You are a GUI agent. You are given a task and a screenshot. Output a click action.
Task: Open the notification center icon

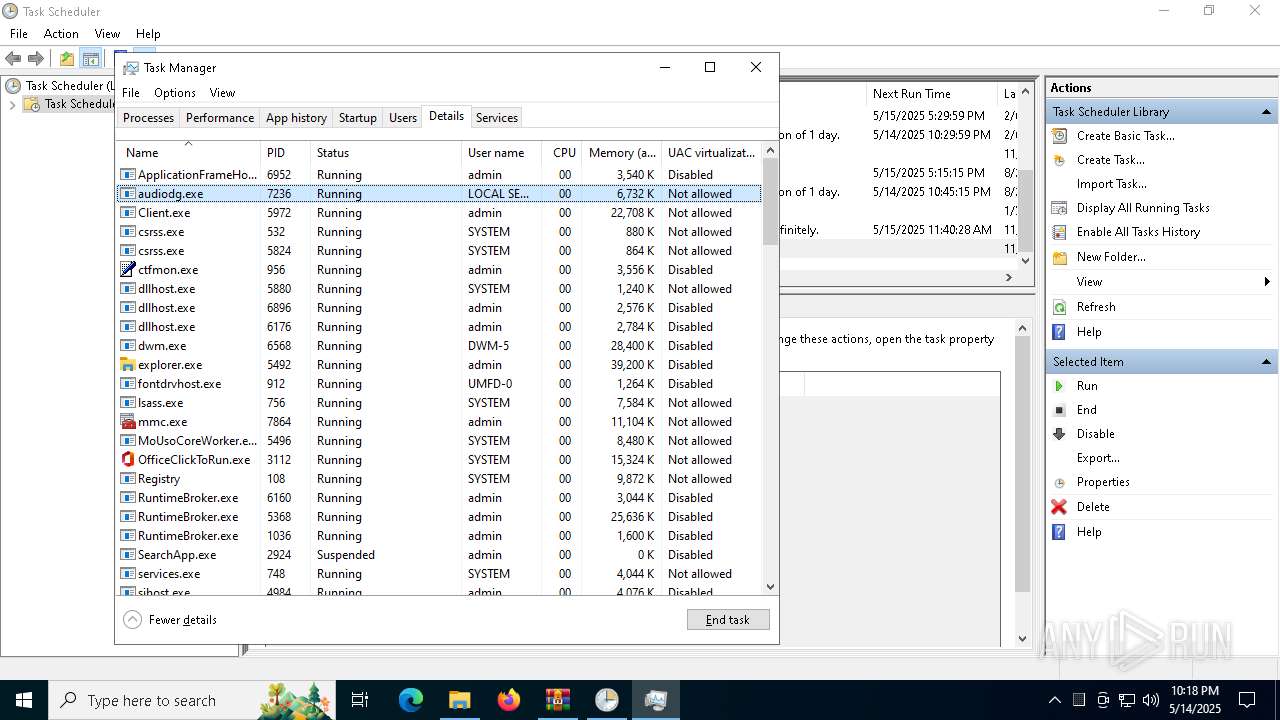[1247, 700]
